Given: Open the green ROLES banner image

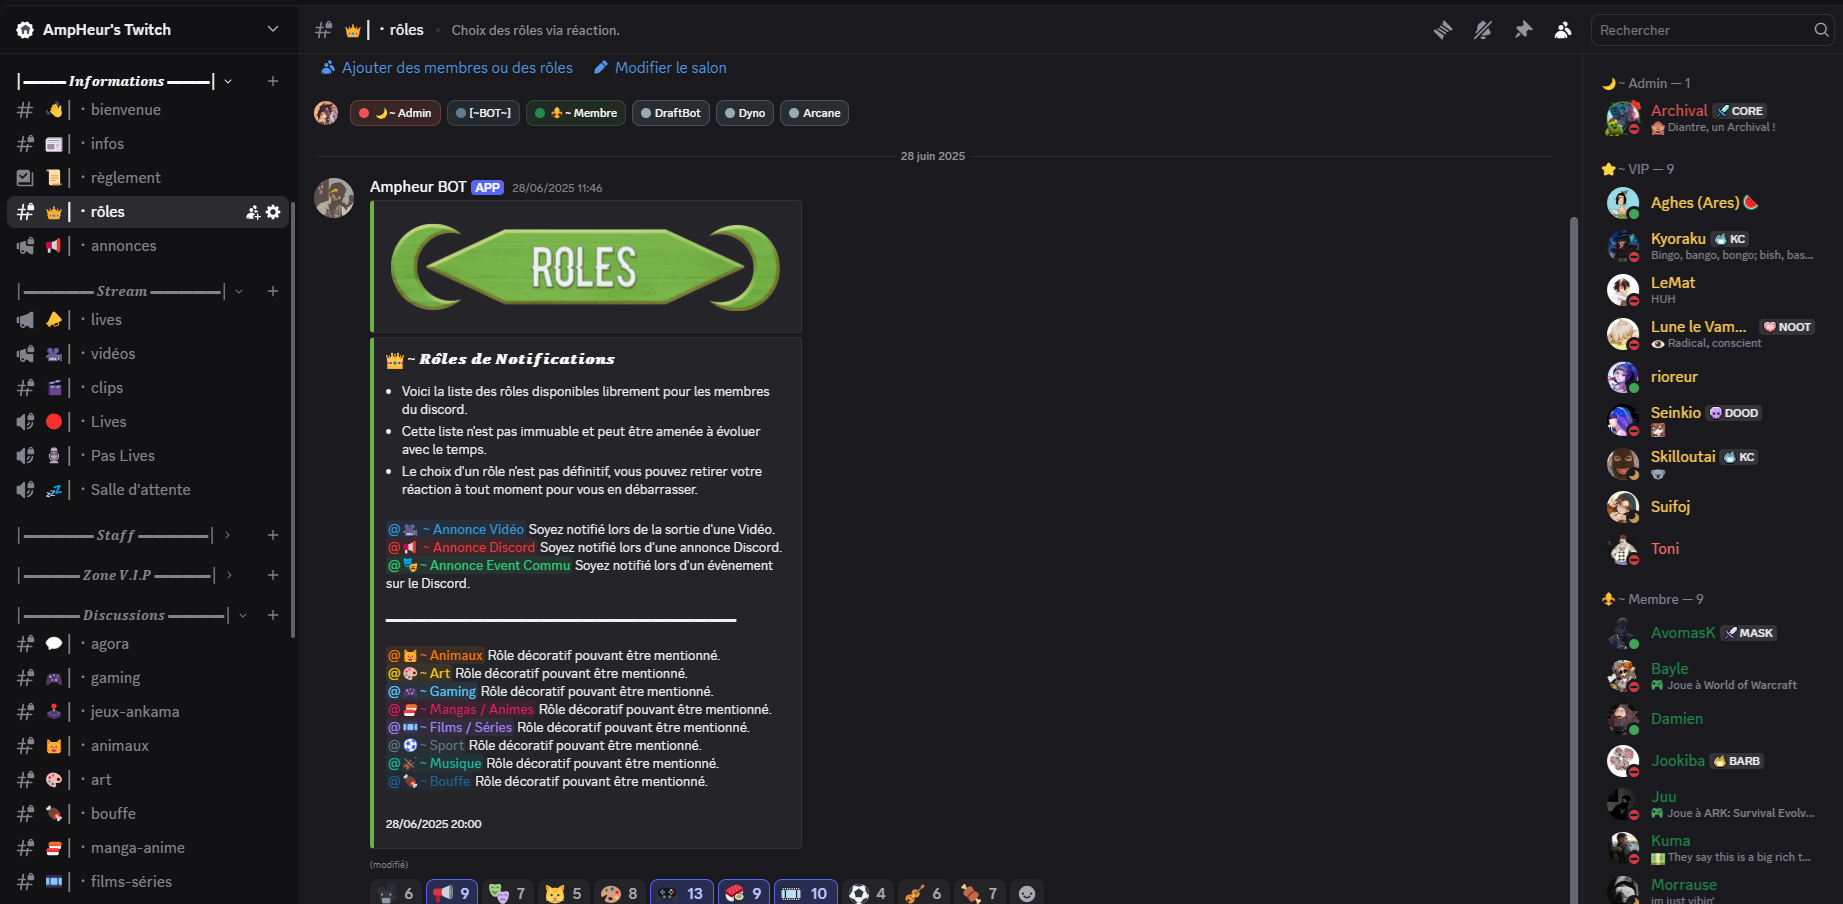Looking at the screenshot, I should [x=586, y=267].
